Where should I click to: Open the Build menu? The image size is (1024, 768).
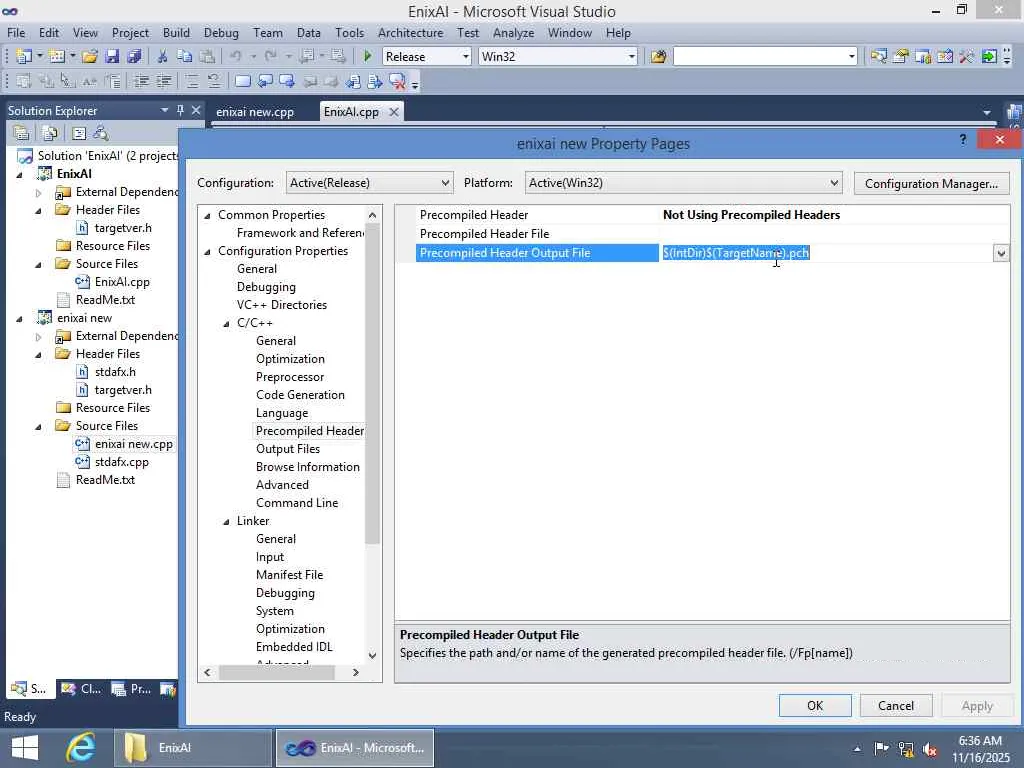pos(176,33)
